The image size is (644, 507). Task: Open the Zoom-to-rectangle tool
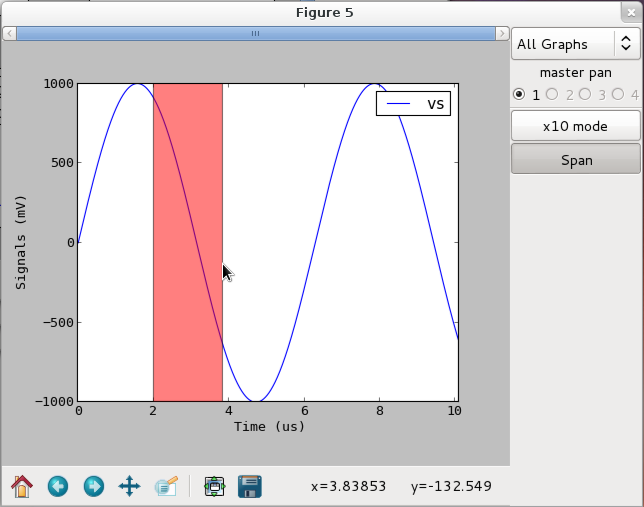[166, 486]
